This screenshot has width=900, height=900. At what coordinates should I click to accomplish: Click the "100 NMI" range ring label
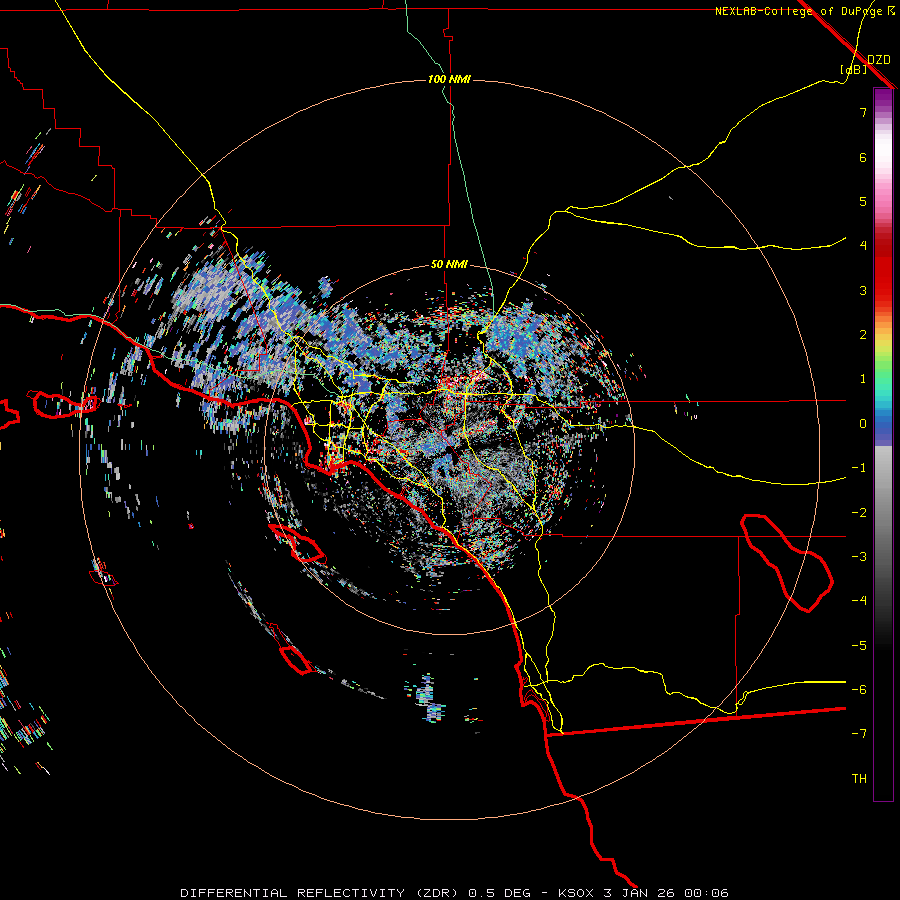[x=449, y=79]
